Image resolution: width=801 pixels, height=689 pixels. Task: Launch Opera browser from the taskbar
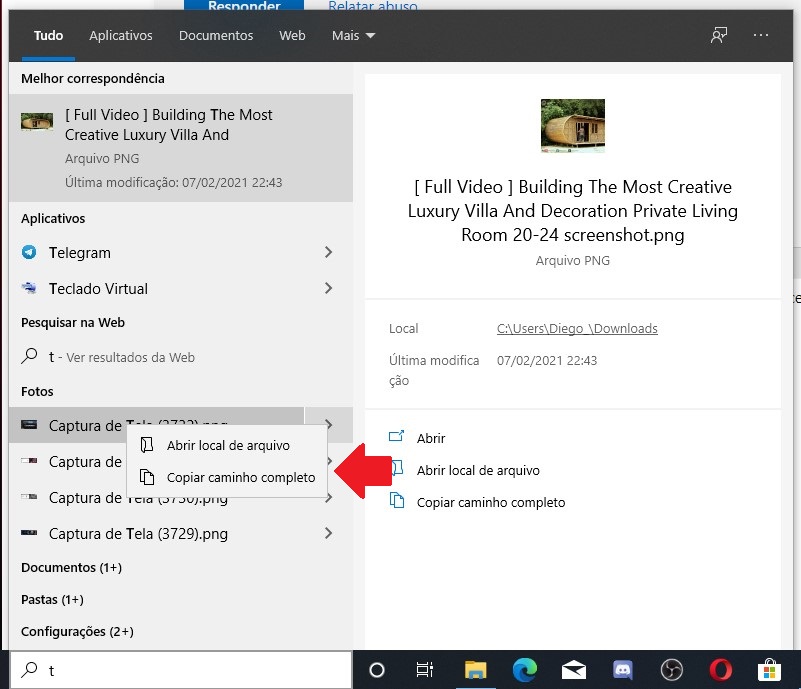tap(721, 670)
